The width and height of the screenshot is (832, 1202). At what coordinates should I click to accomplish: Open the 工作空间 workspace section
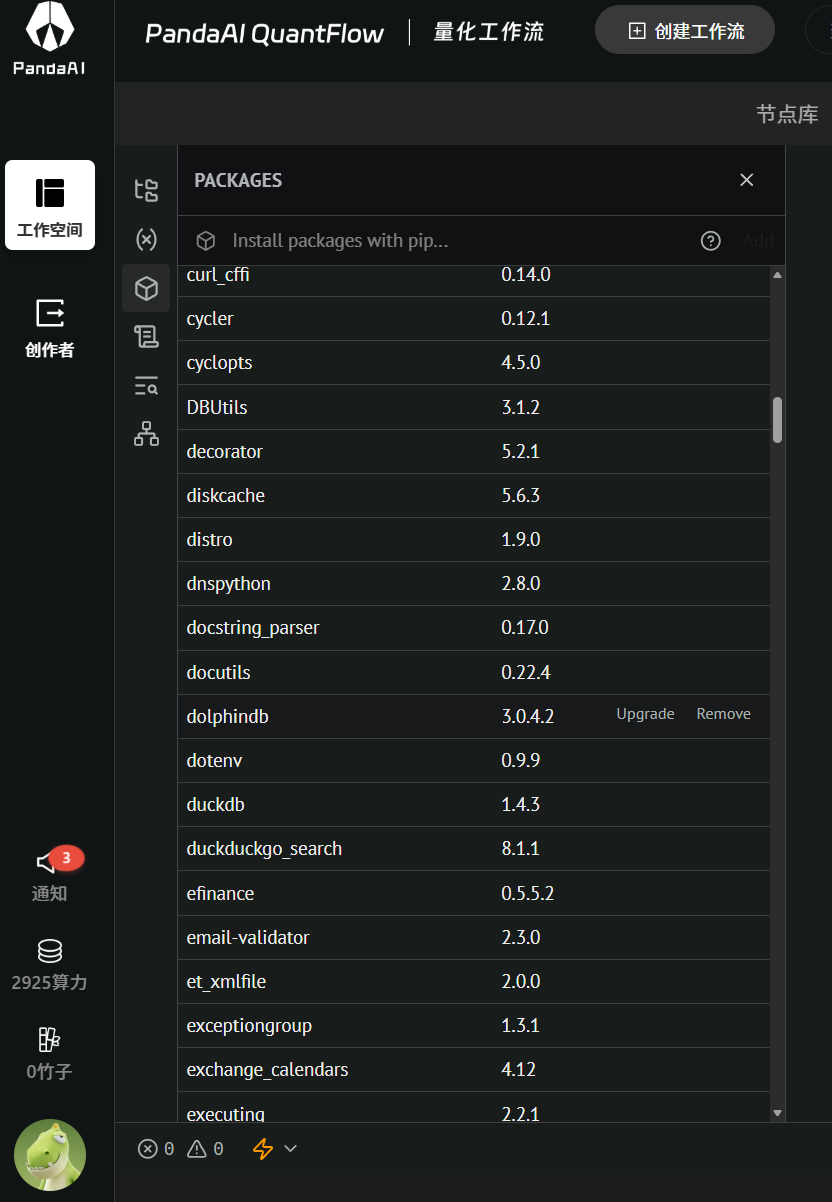pyautogui.click(x=50, y=205)
